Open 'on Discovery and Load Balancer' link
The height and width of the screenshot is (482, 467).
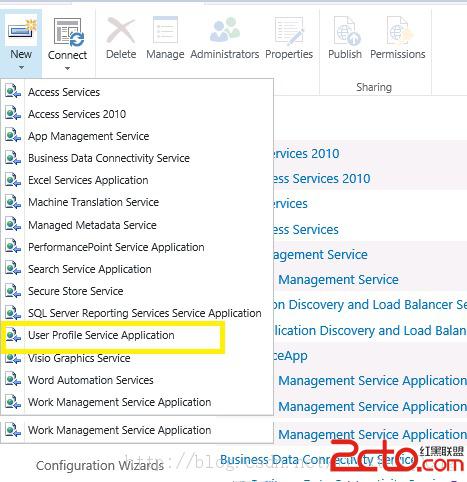(x=370, y=305)
